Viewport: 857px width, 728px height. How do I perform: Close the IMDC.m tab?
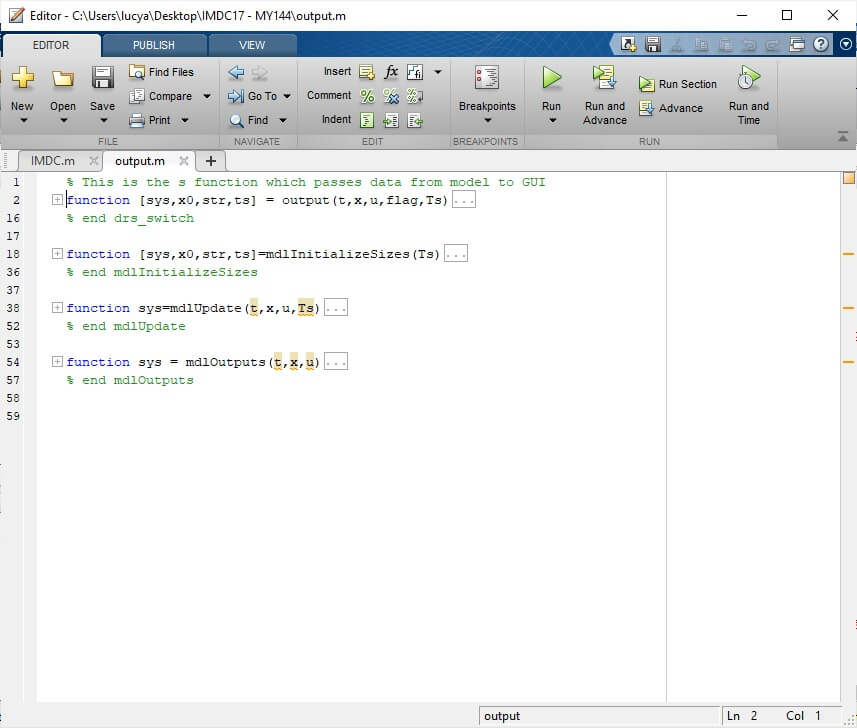coord(93,161)
